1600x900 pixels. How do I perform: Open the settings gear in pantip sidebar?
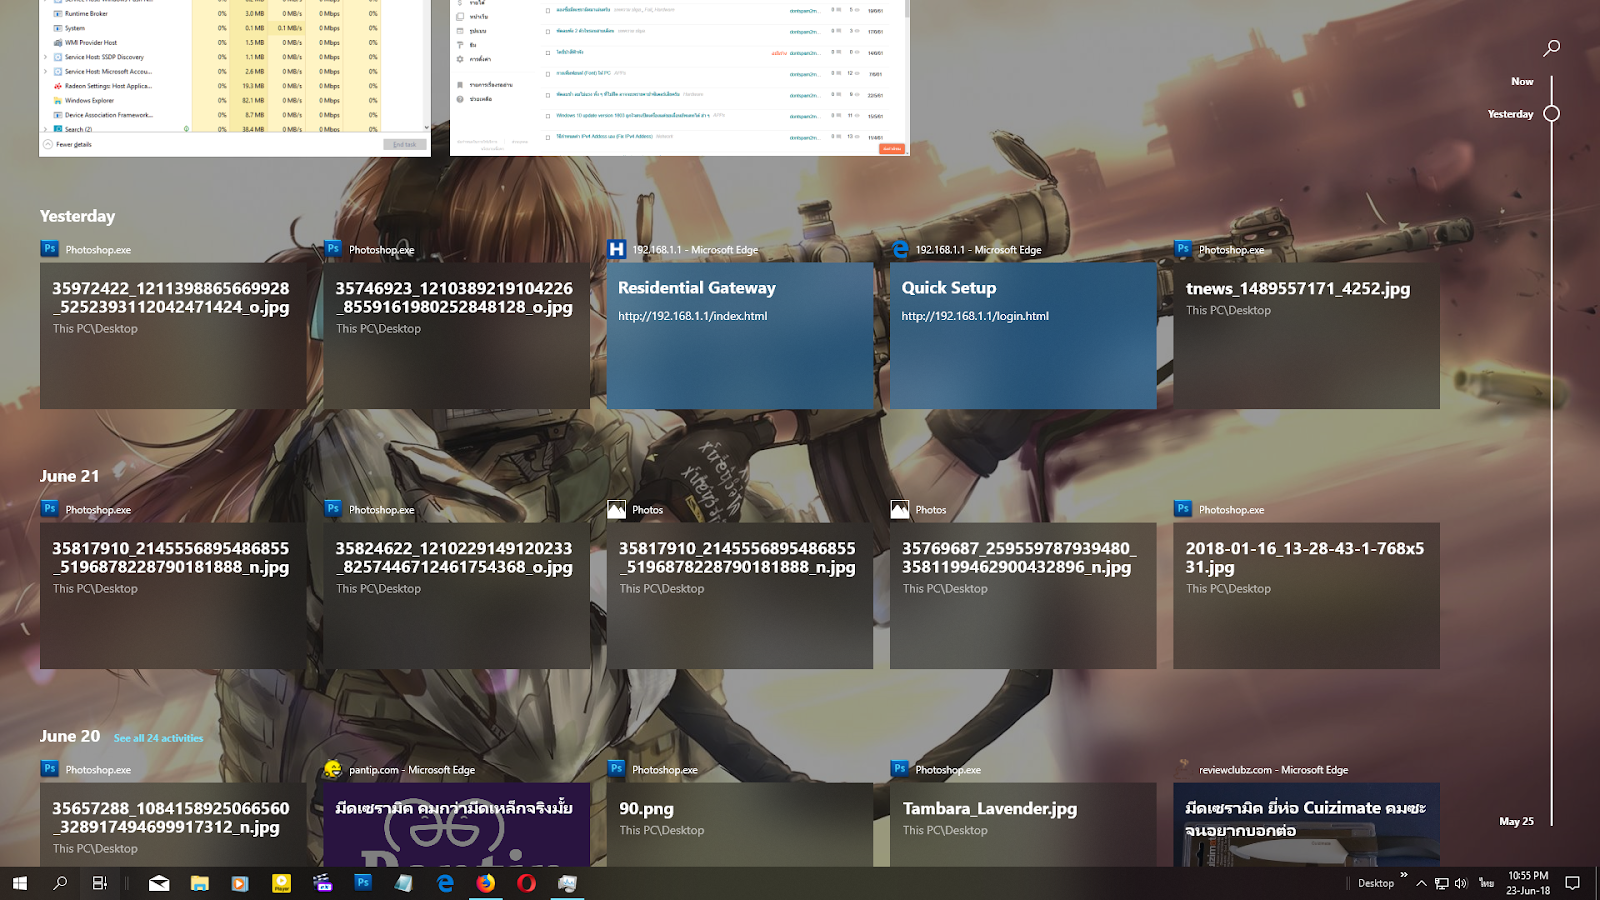(x=462, y=57)
